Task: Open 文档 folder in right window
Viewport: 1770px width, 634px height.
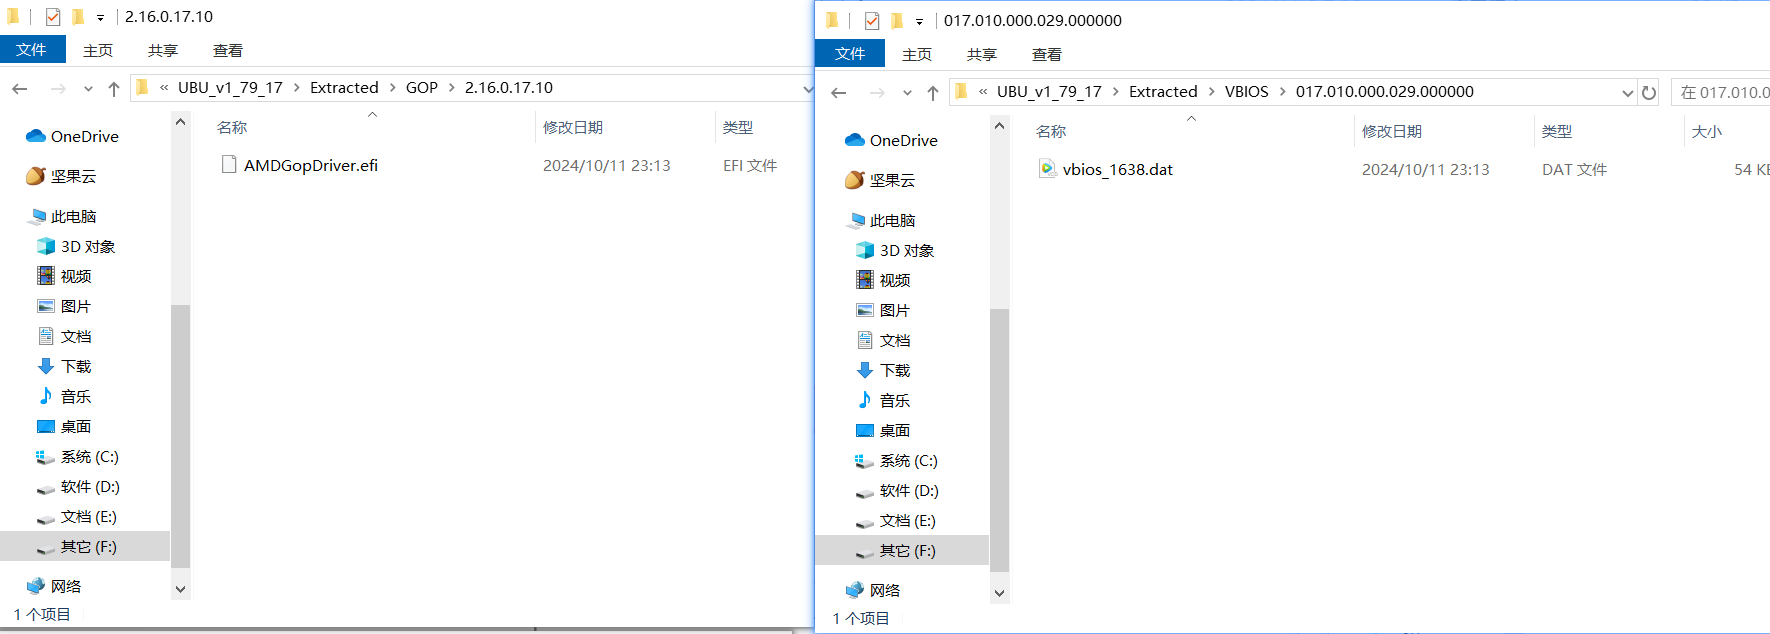Action: tap(894, 340)
